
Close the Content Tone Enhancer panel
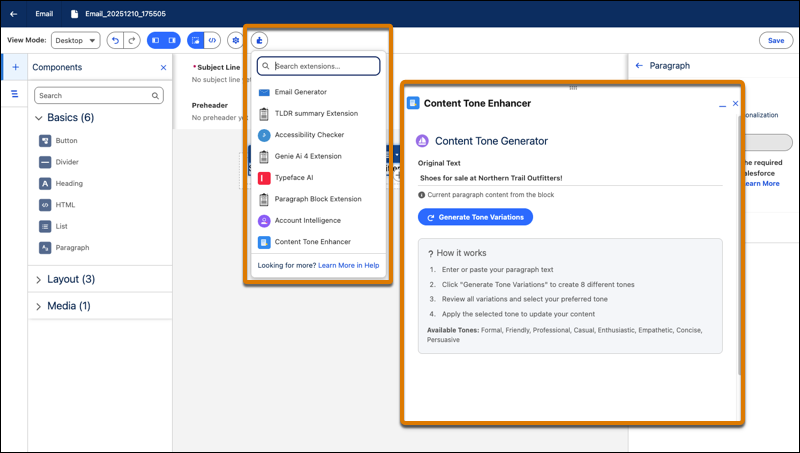[735, 104]
